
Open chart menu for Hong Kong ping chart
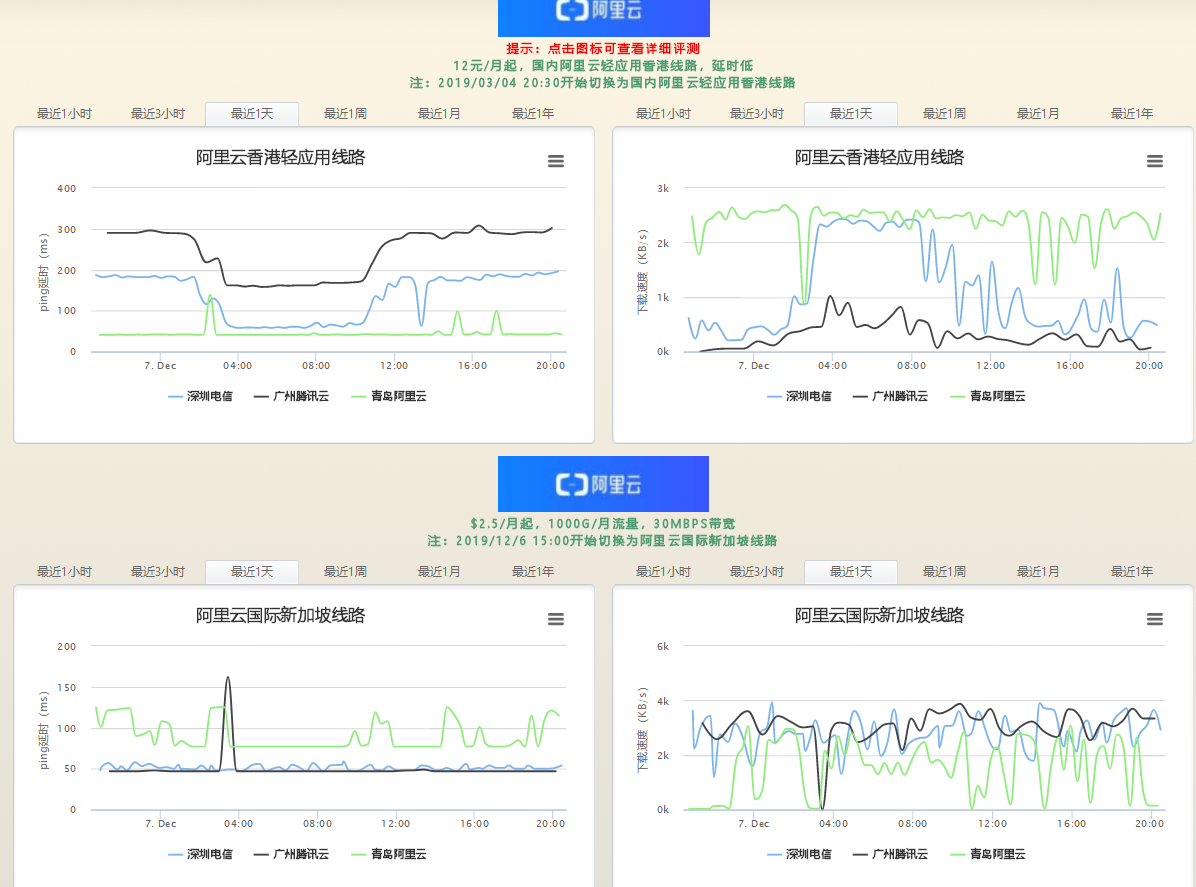coord(556,161)
